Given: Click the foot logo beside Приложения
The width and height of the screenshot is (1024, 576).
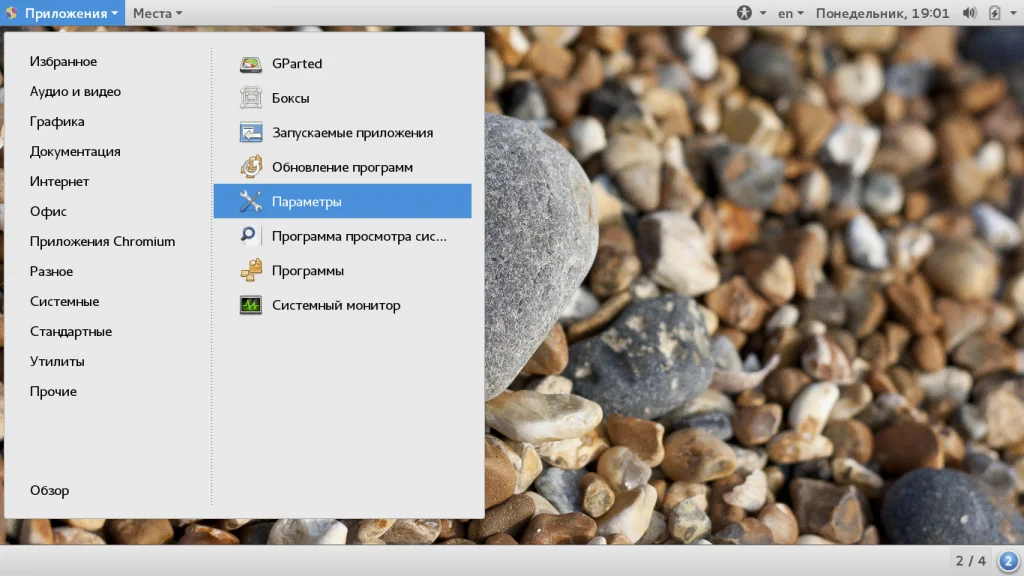Looking at the screenshot, I should 11,12.
